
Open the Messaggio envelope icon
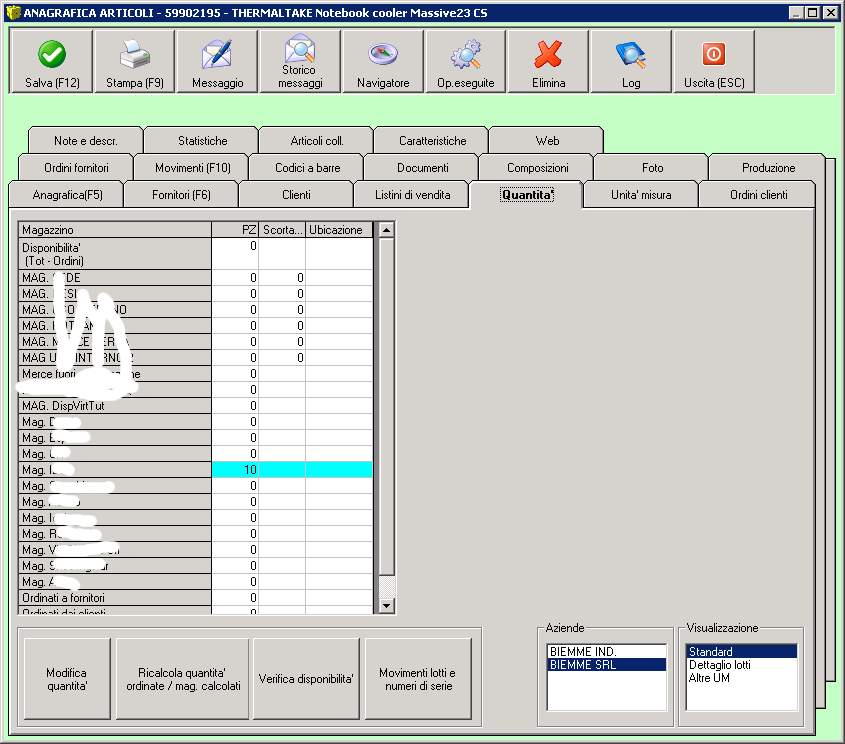217,54
